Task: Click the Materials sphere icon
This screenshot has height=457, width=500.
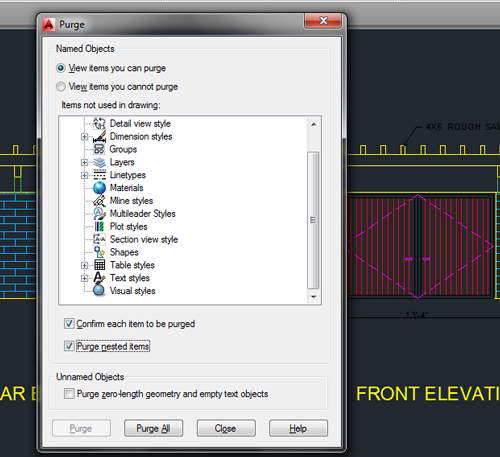Action: pyautogui.click(x=99, y=188)
